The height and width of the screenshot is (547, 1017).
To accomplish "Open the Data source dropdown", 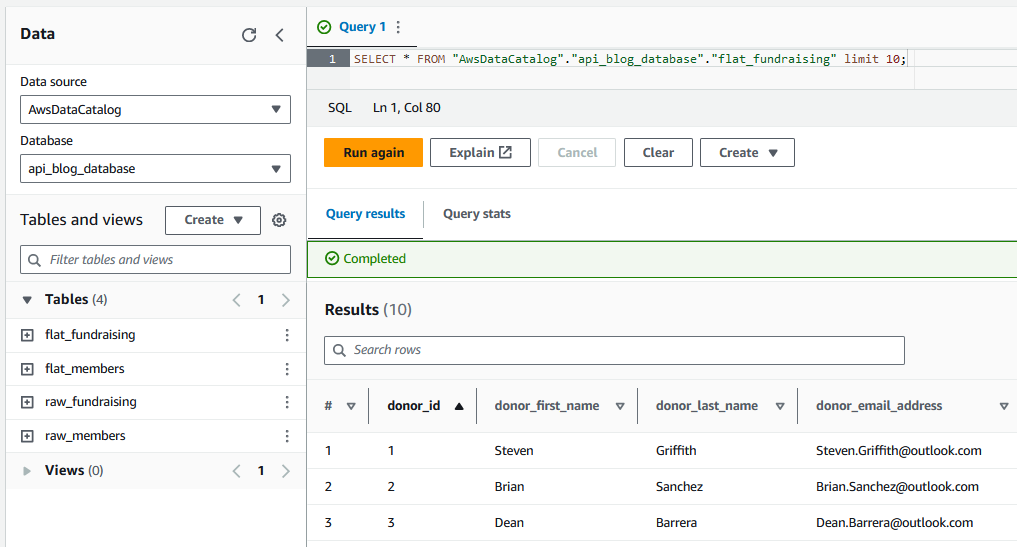I will (x=155, y=110).
